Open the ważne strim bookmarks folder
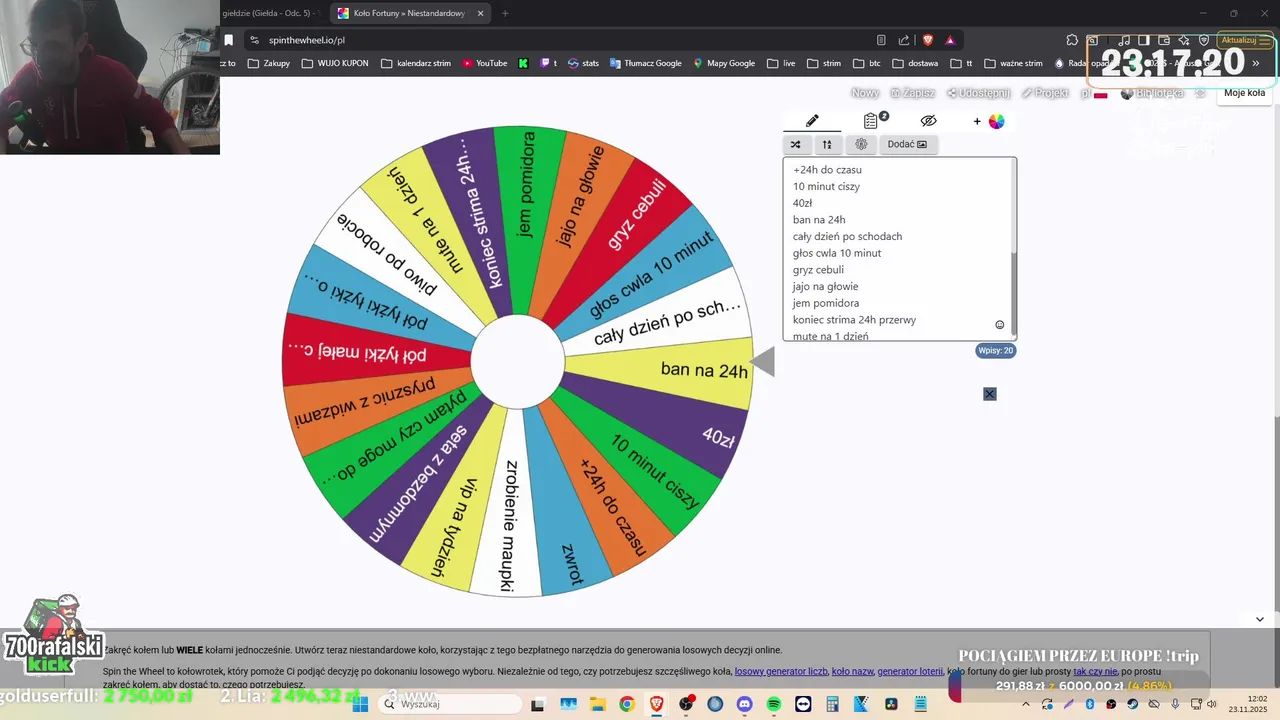The height and width of the screenshot is (720, 1280). (1013, 63)
